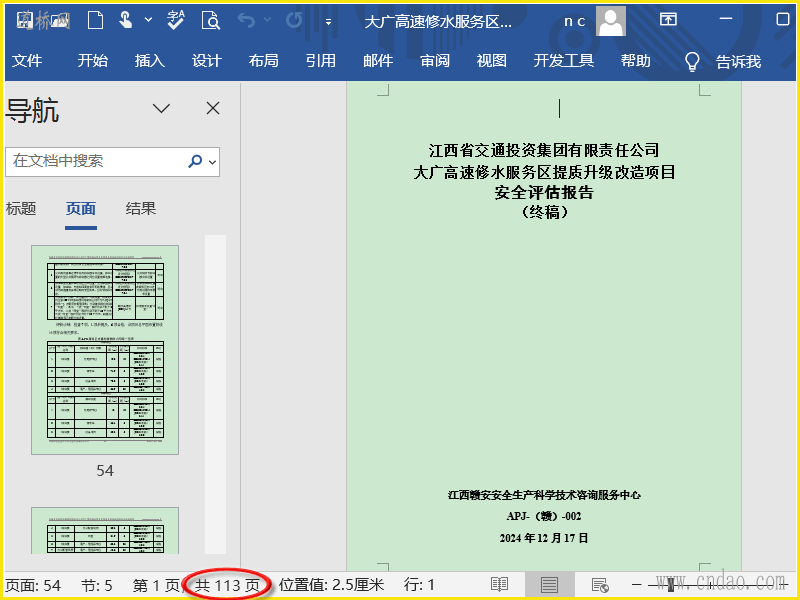Click 江西赣安安全生产科学技术咨询服务中心 line
Screen dimensions: 800x600
(544, 495)
